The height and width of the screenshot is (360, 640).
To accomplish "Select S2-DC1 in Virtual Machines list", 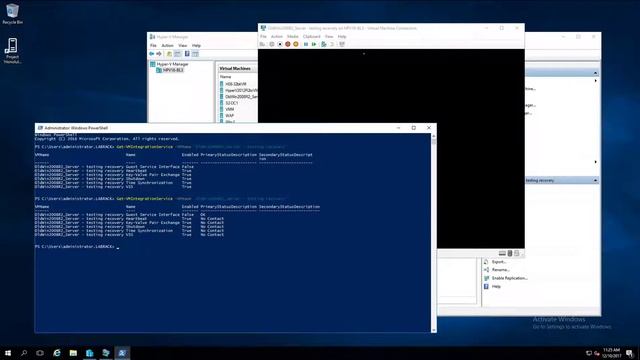I will (x=231, y=103).
